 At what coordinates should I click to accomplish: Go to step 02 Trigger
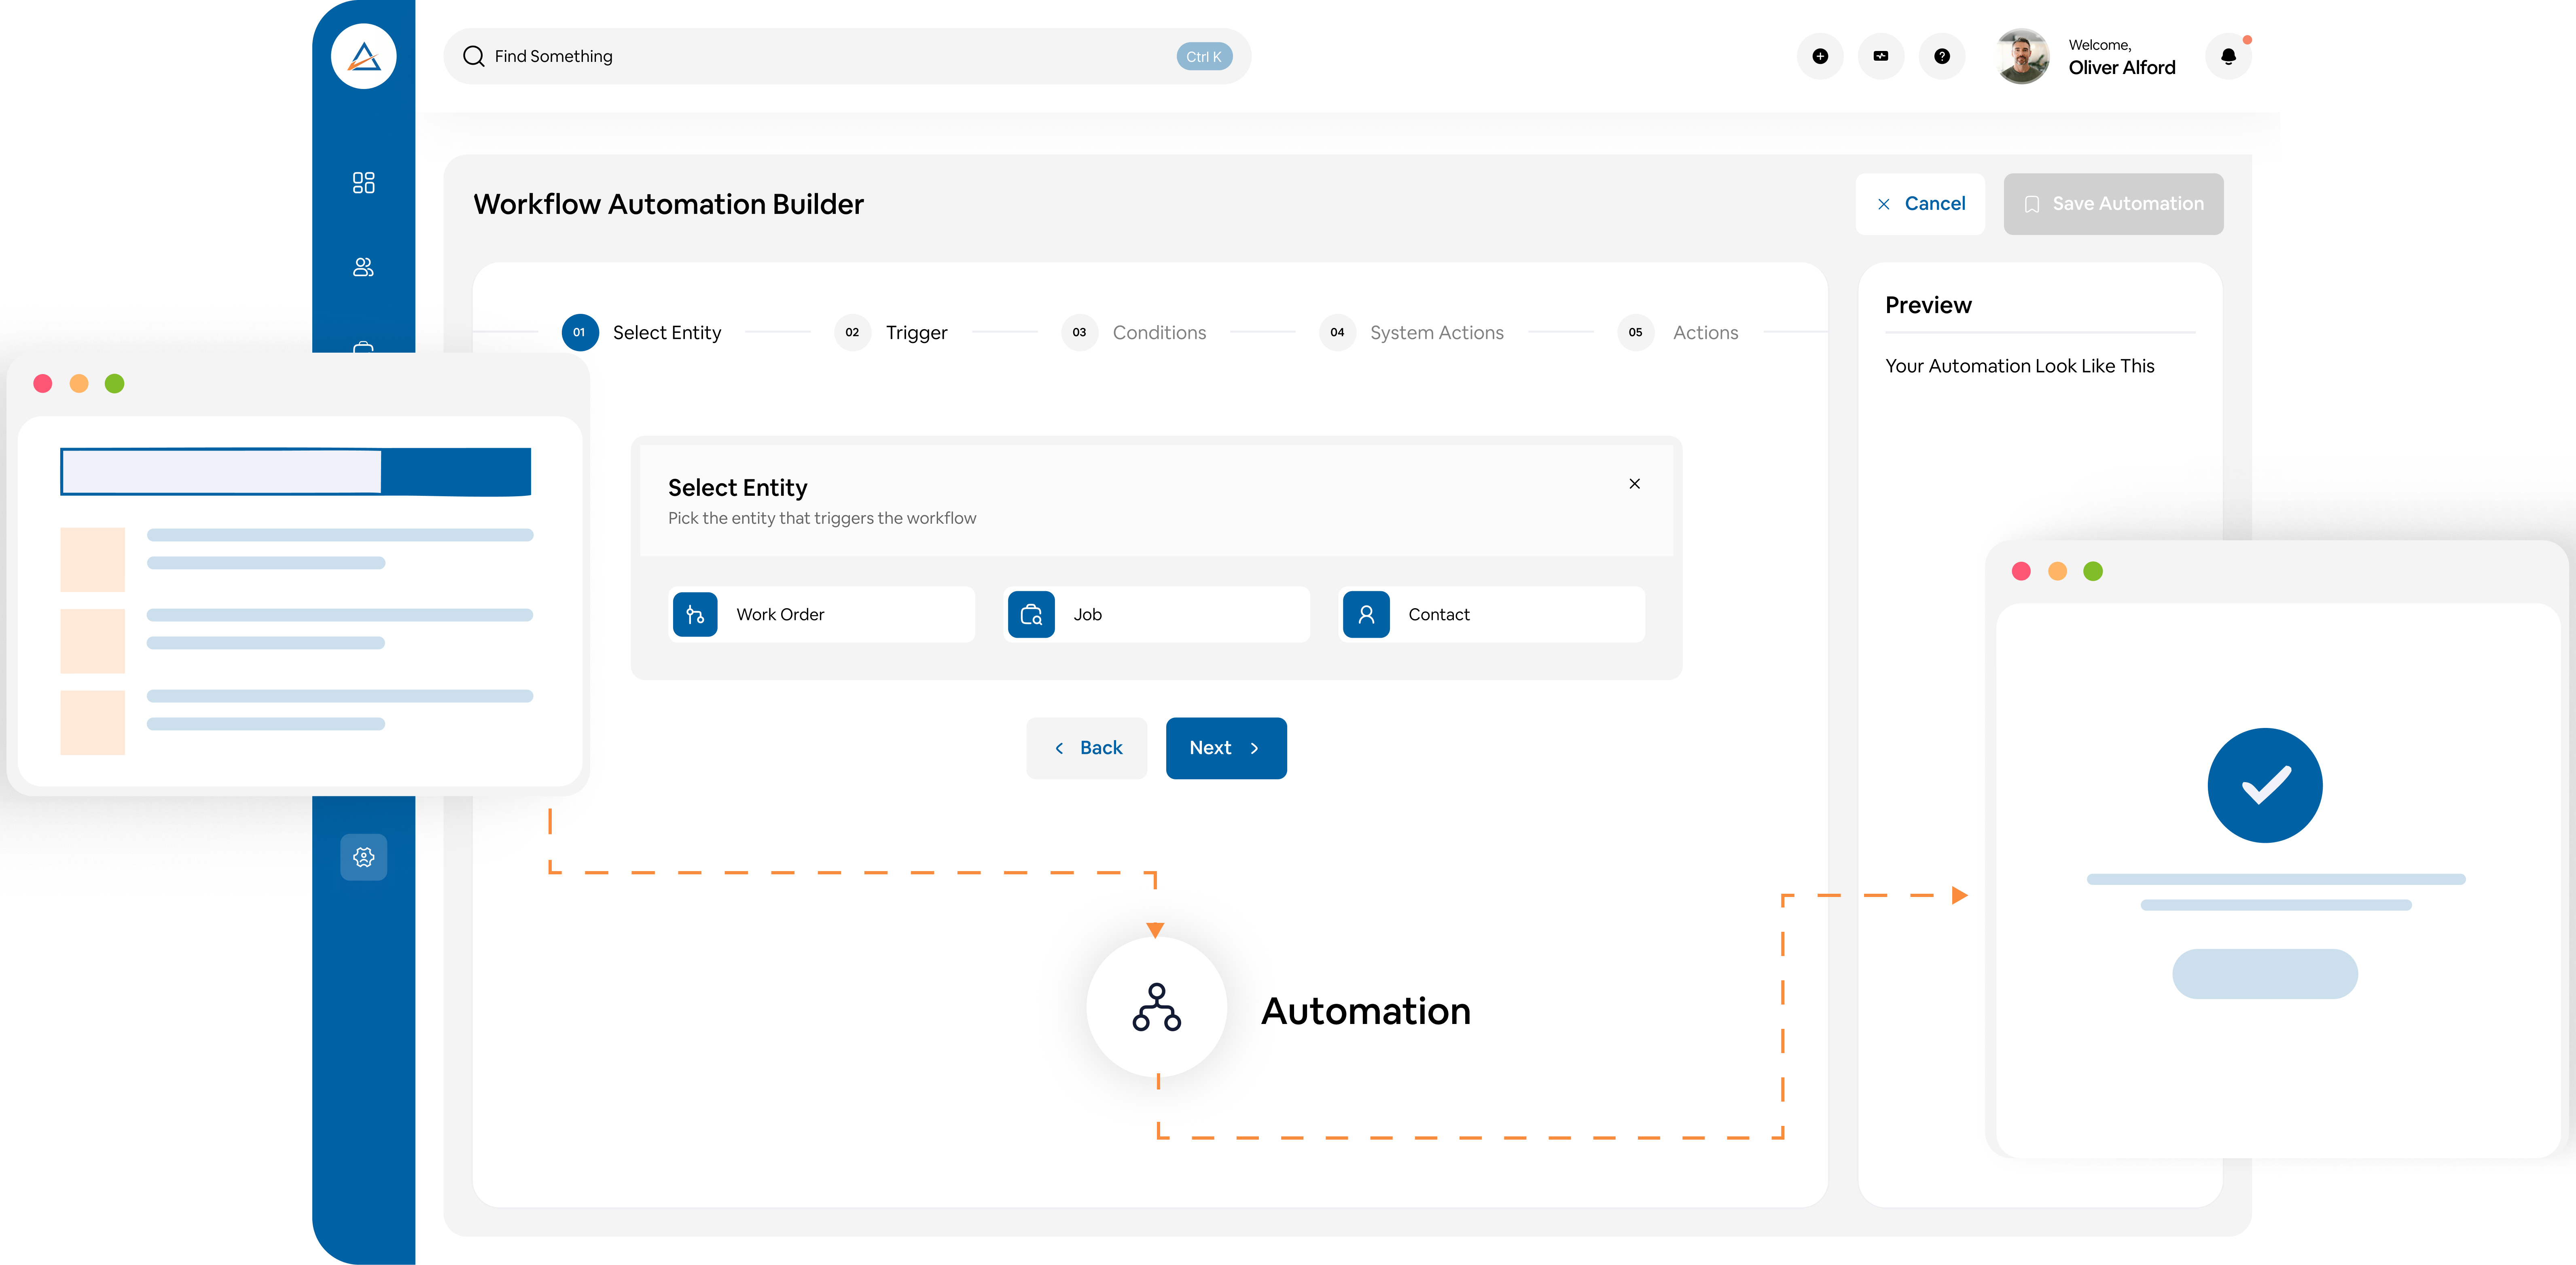coord(892,332)
